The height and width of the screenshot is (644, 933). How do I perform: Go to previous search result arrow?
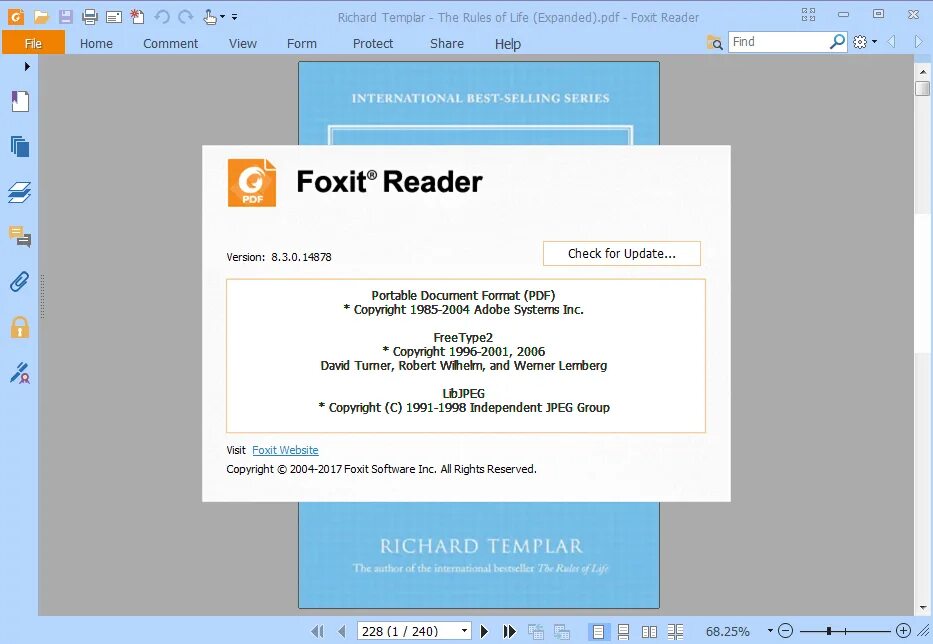[891, 42]
